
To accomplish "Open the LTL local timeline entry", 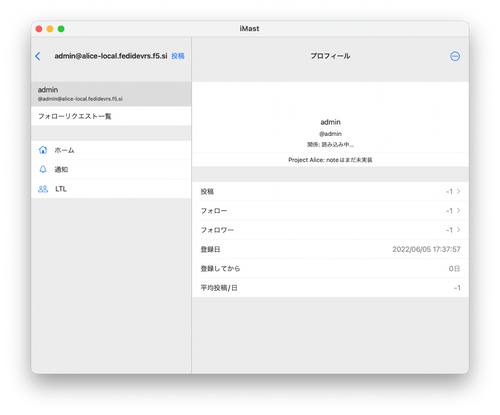I will point(111,189).
